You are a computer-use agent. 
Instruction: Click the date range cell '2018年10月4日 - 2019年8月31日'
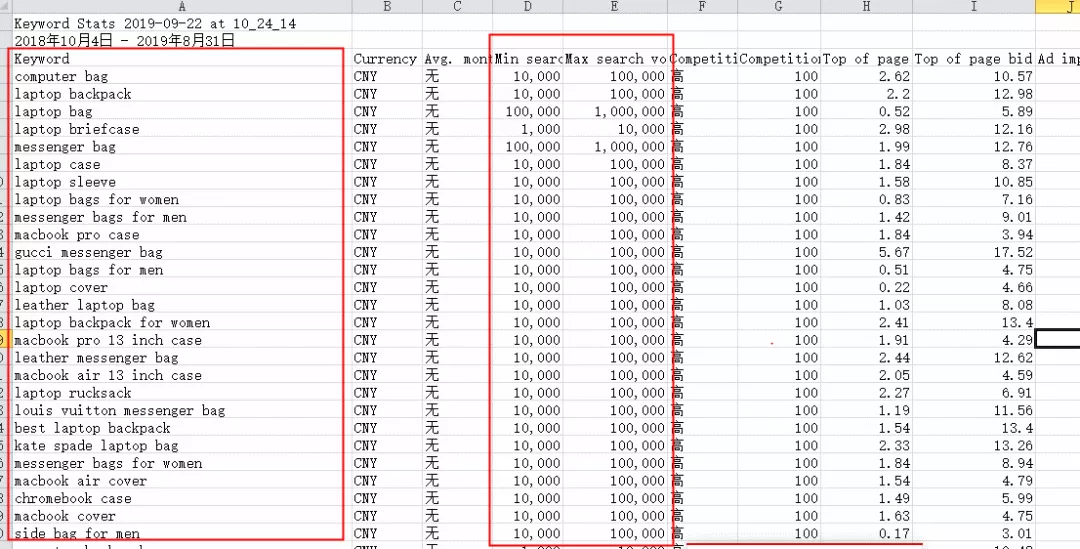pos(182,41)
